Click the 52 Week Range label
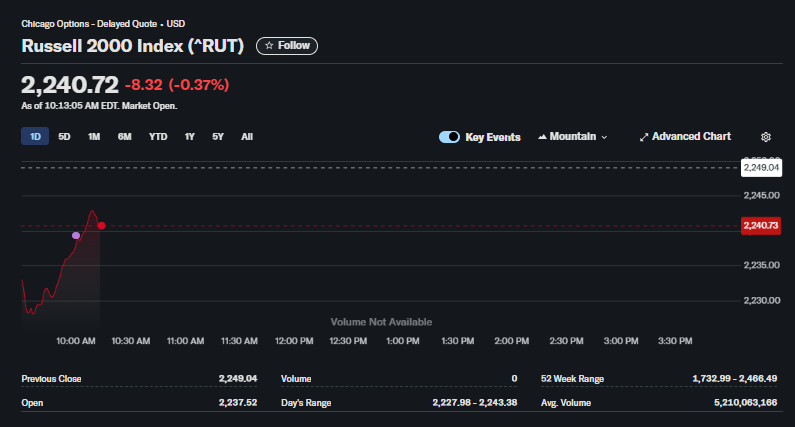 click(x=572, y=379)
